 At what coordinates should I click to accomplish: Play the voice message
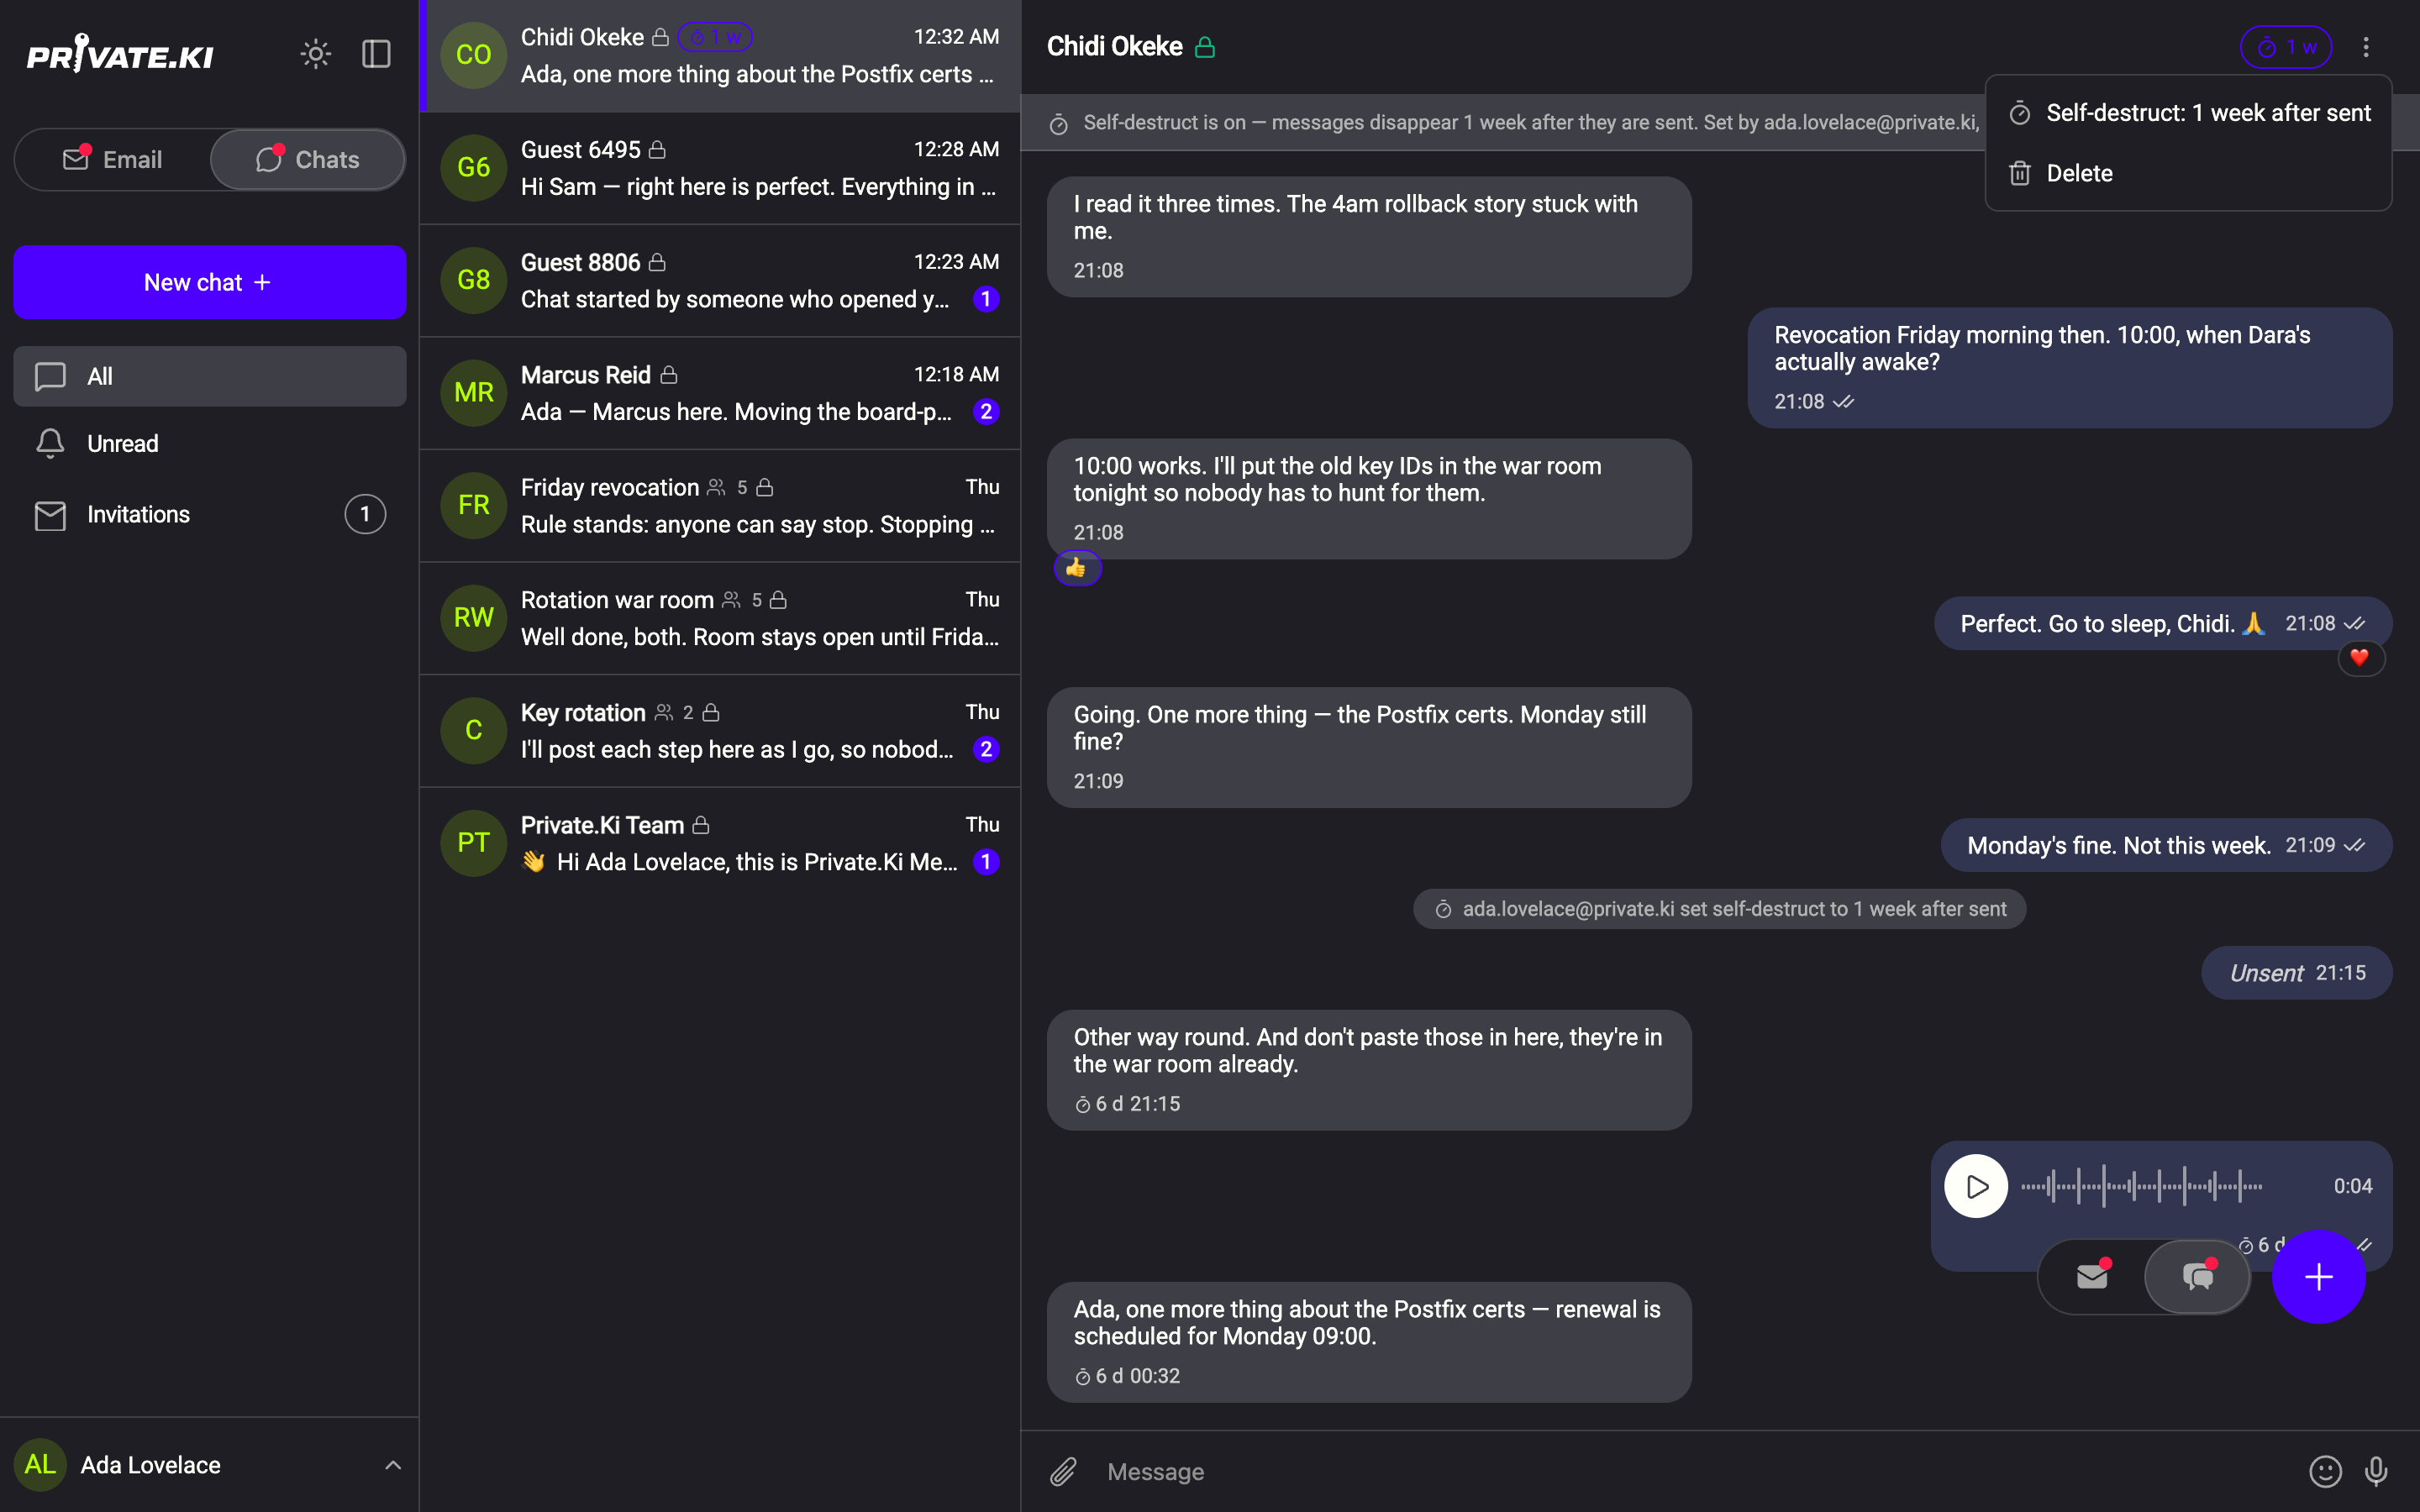pos(1975,1186)
